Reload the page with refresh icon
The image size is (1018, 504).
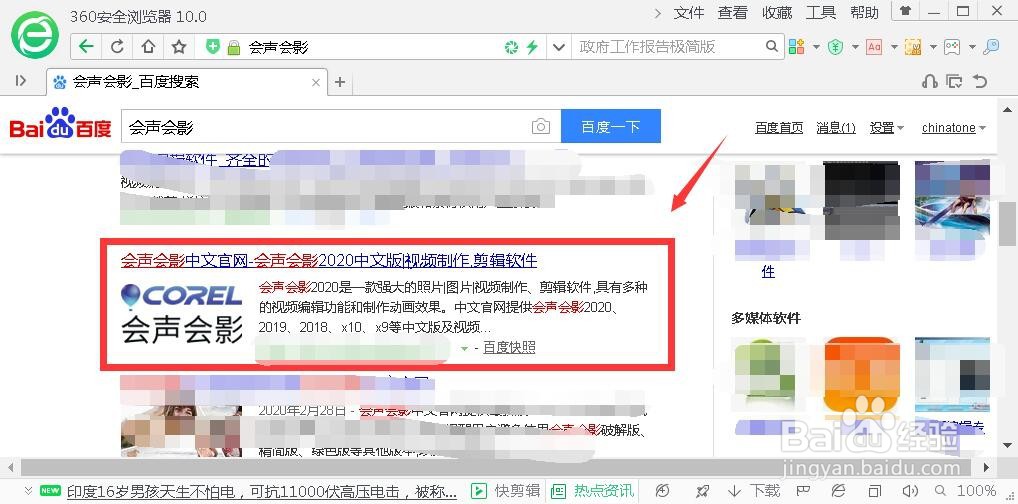118,47
